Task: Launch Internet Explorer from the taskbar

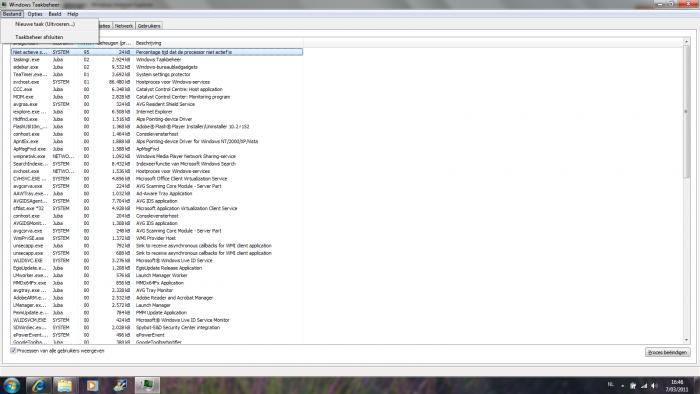Action: coord(38,385)
